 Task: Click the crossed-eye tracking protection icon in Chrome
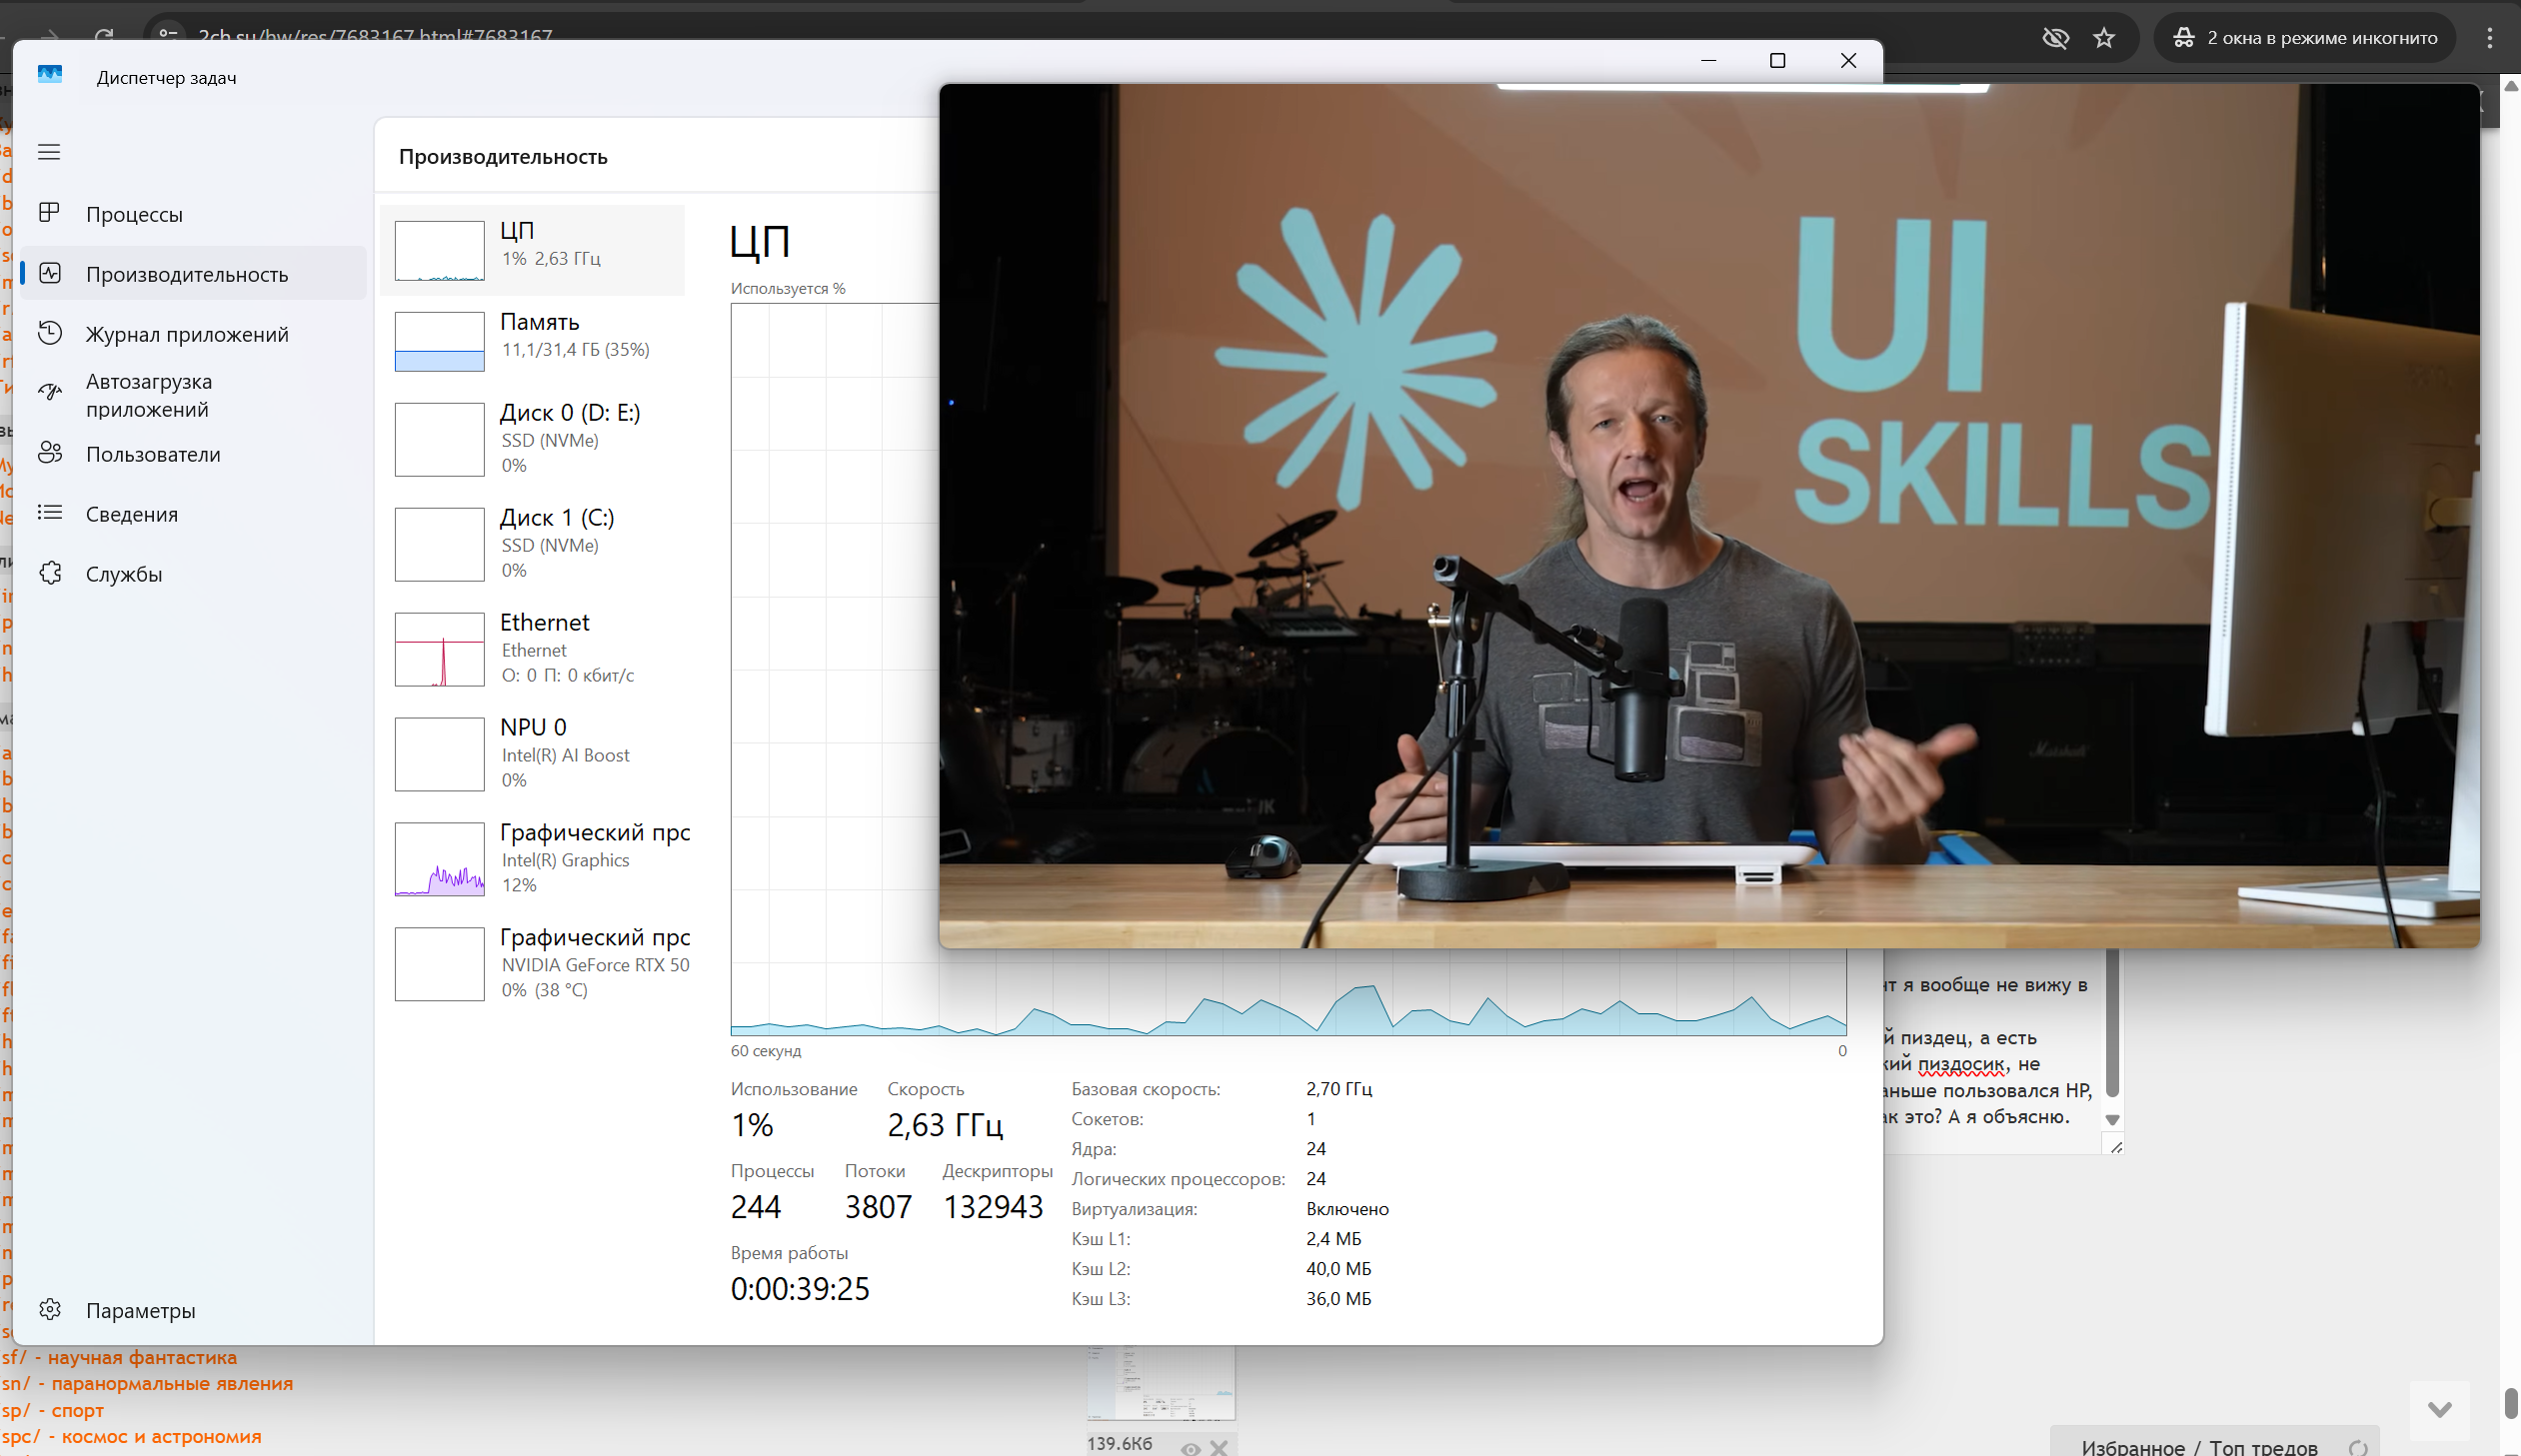pyautogui.click(x=2055, y=38)
